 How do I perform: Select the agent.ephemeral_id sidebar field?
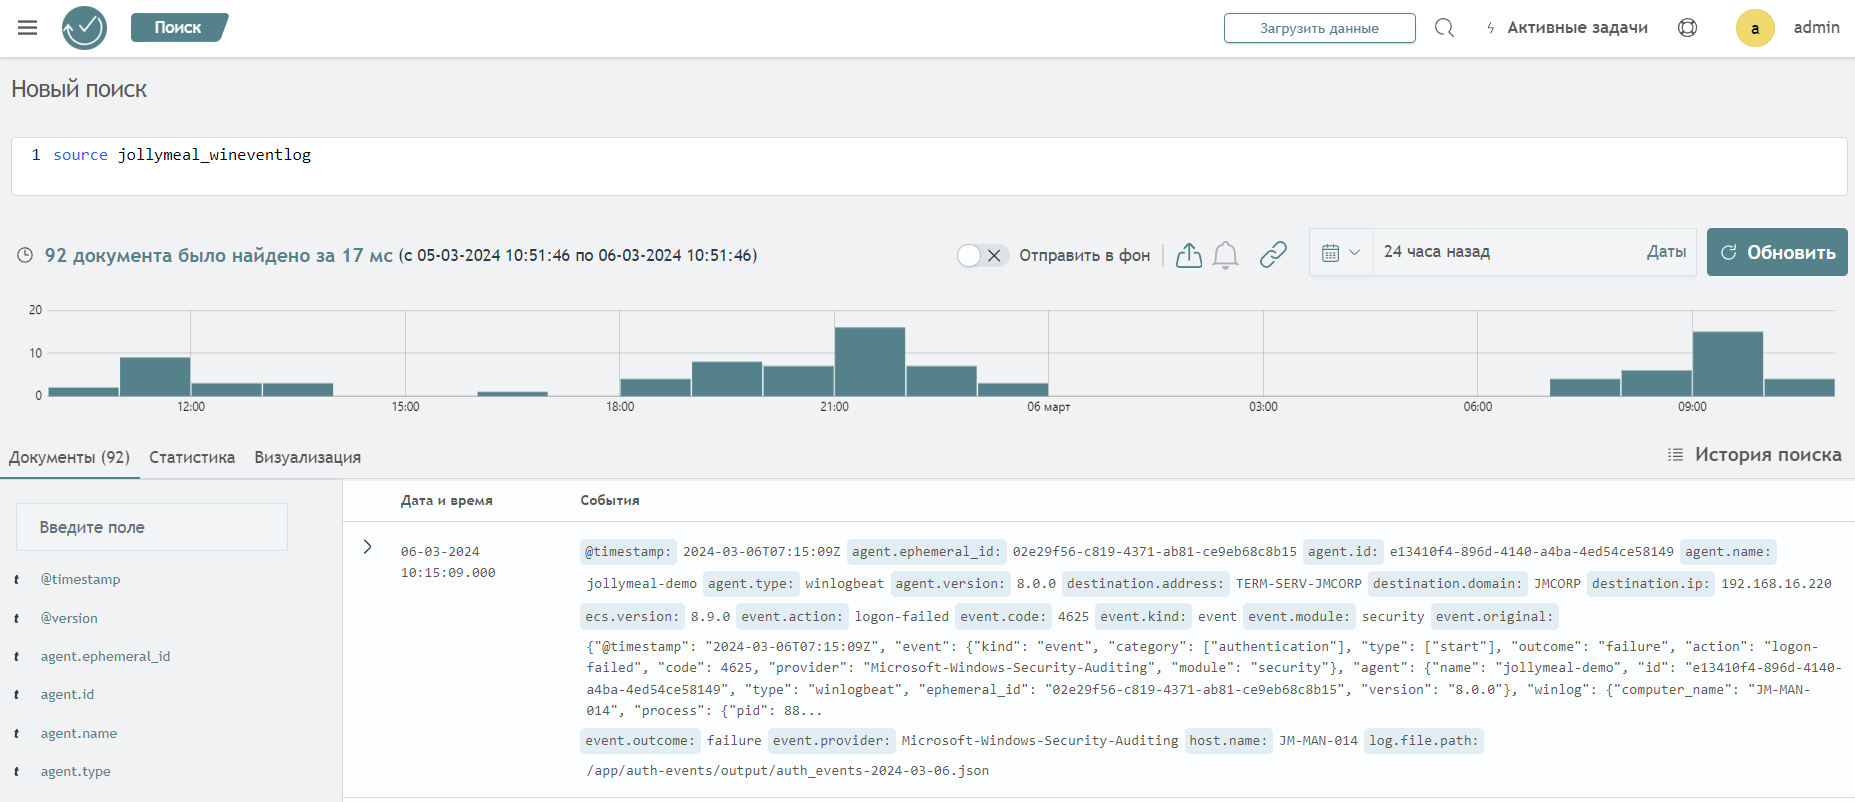[105, 656]
